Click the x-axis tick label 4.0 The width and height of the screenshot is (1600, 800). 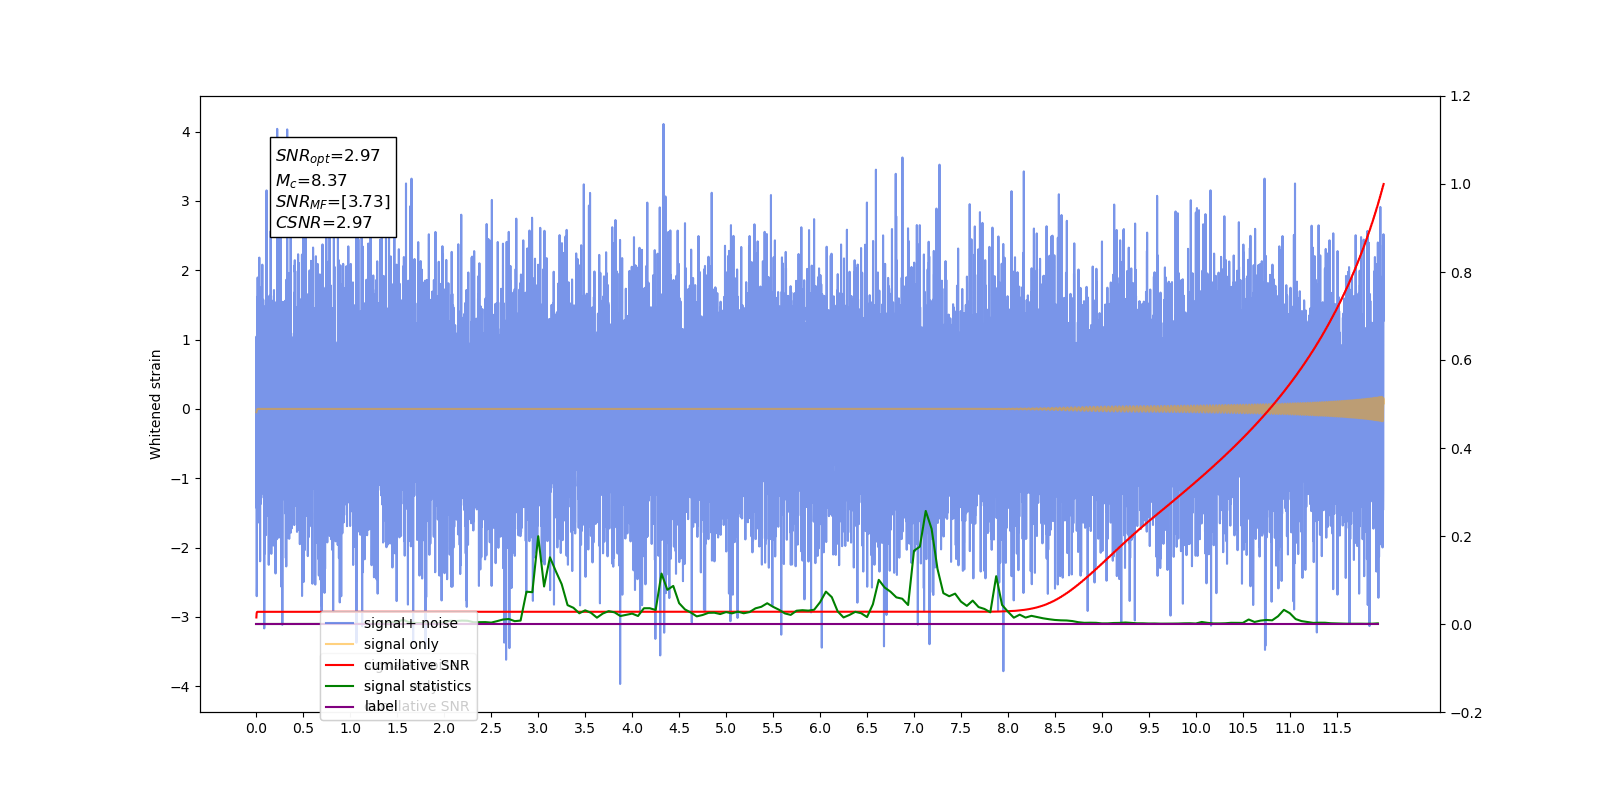632,729
